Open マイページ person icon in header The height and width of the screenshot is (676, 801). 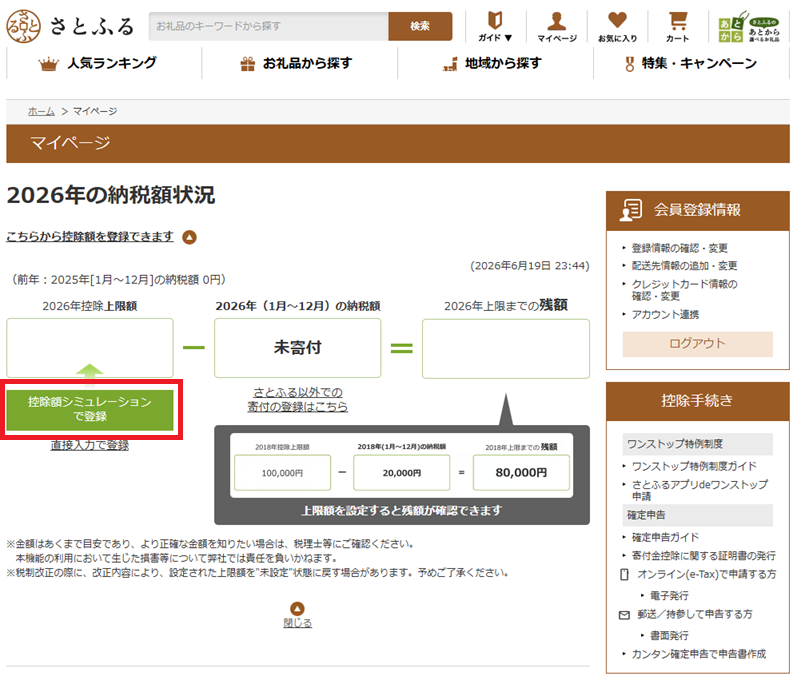click(557, 27)
